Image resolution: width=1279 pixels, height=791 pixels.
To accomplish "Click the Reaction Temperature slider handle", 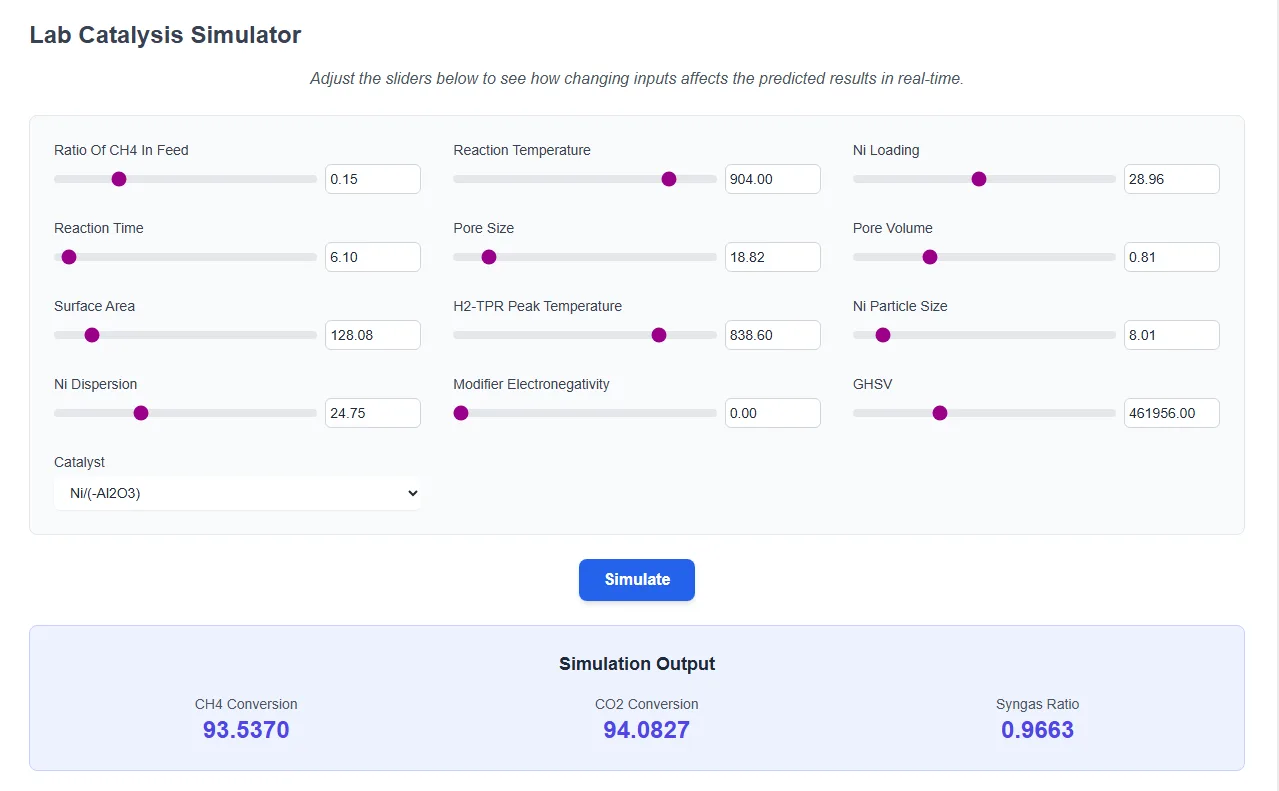I will click(x=669, y=179).
